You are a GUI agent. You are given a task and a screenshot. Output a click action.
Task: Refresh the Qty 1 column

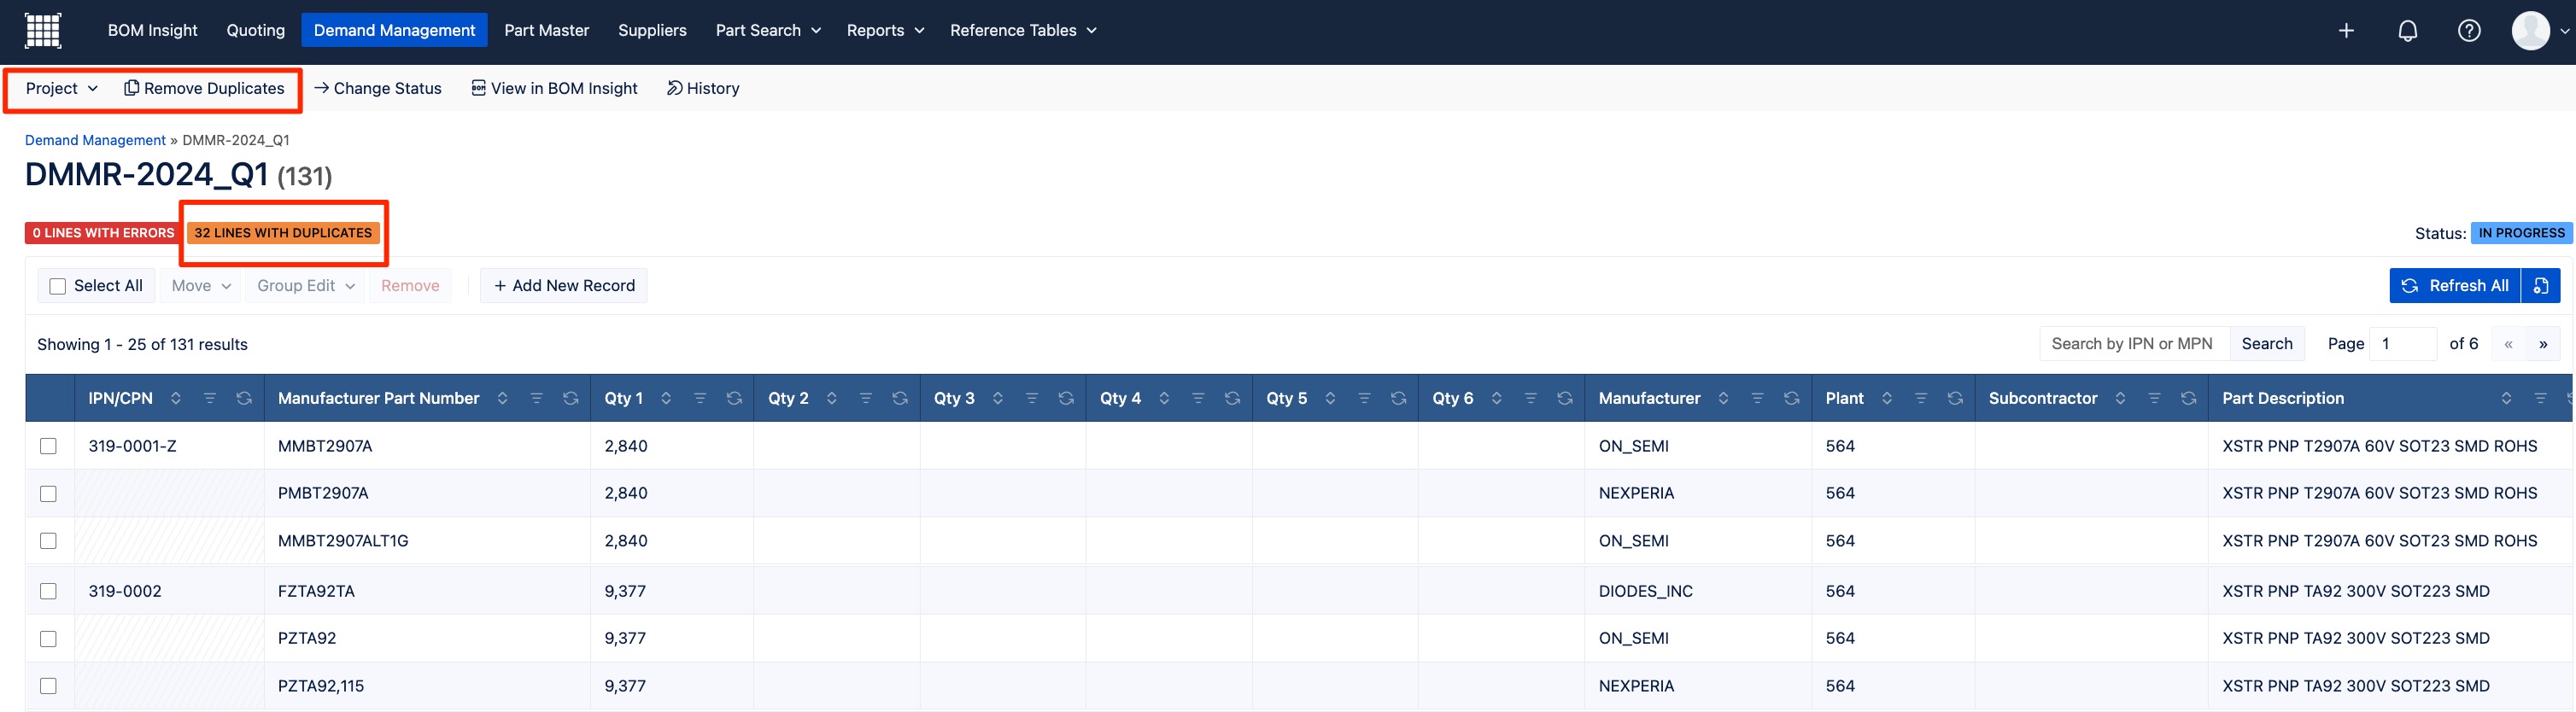click(x=734, y=398)
